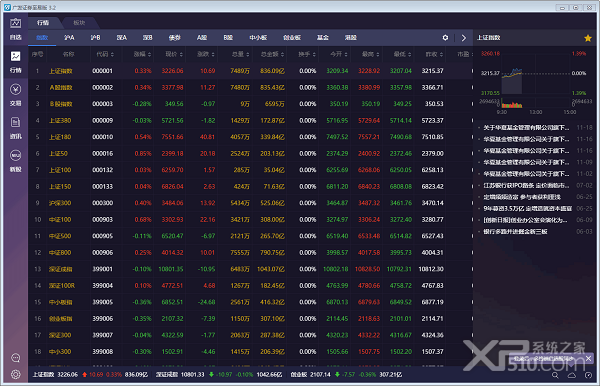The height and width of the screenshot is (386, 600).
Task: Click 创业板 quote in bottom status bar
Action: (346, 375)
